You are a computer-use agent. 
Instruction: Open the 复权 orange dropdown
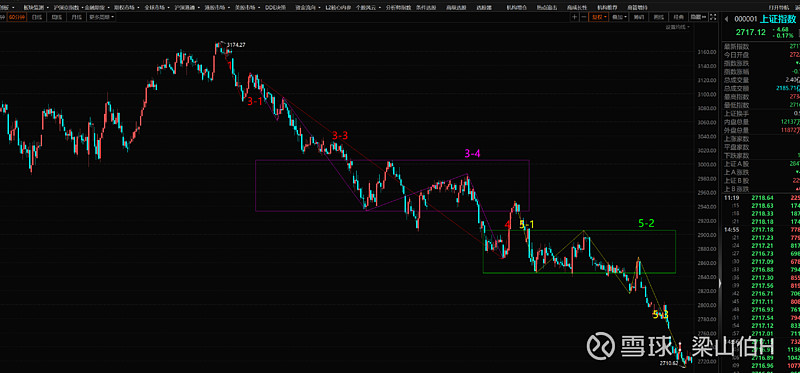click(x=598, y=17)
